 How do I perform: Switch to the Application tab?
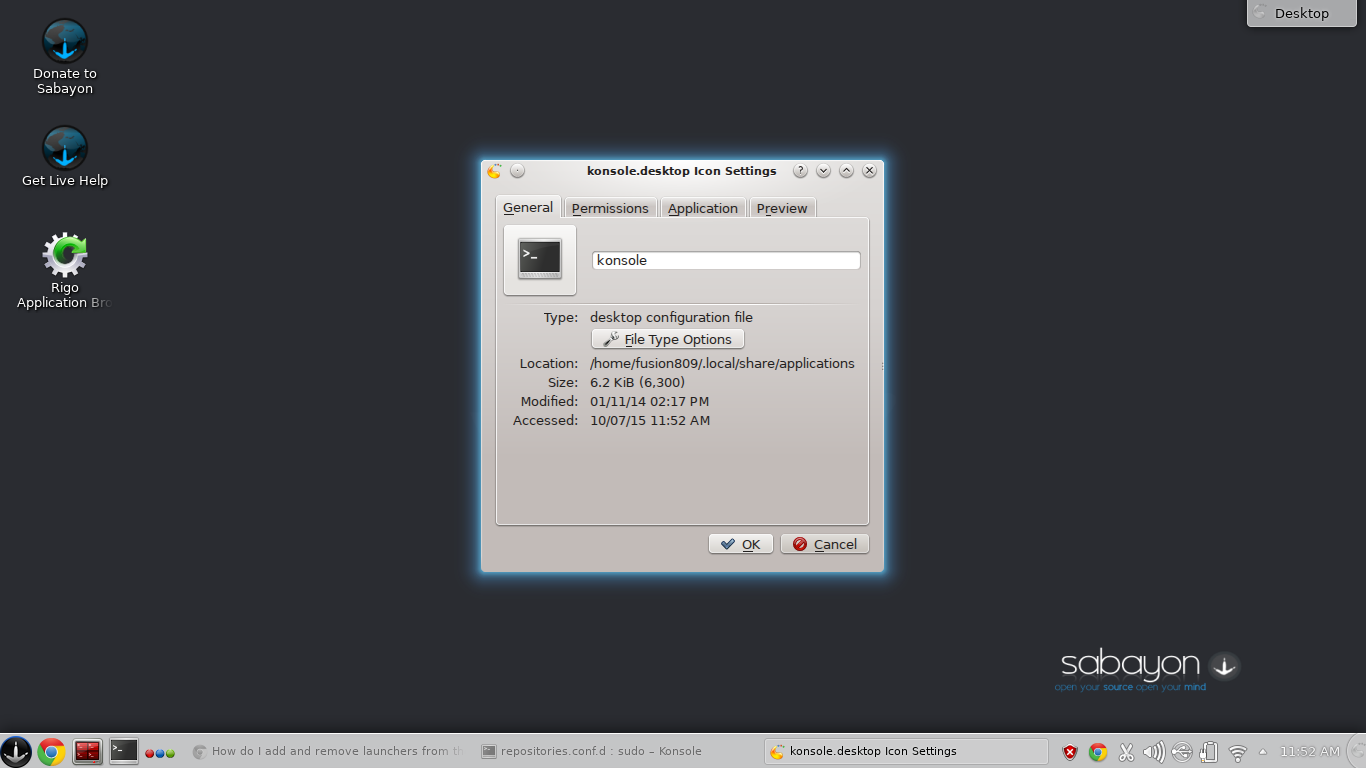(703, 208)
